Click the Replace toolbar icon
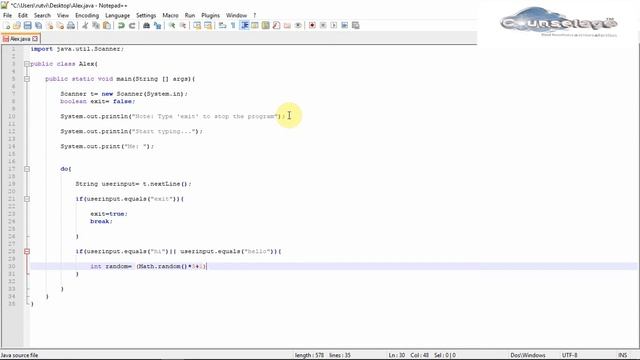The width and height of the screenshot is (640, 360). 158,25
